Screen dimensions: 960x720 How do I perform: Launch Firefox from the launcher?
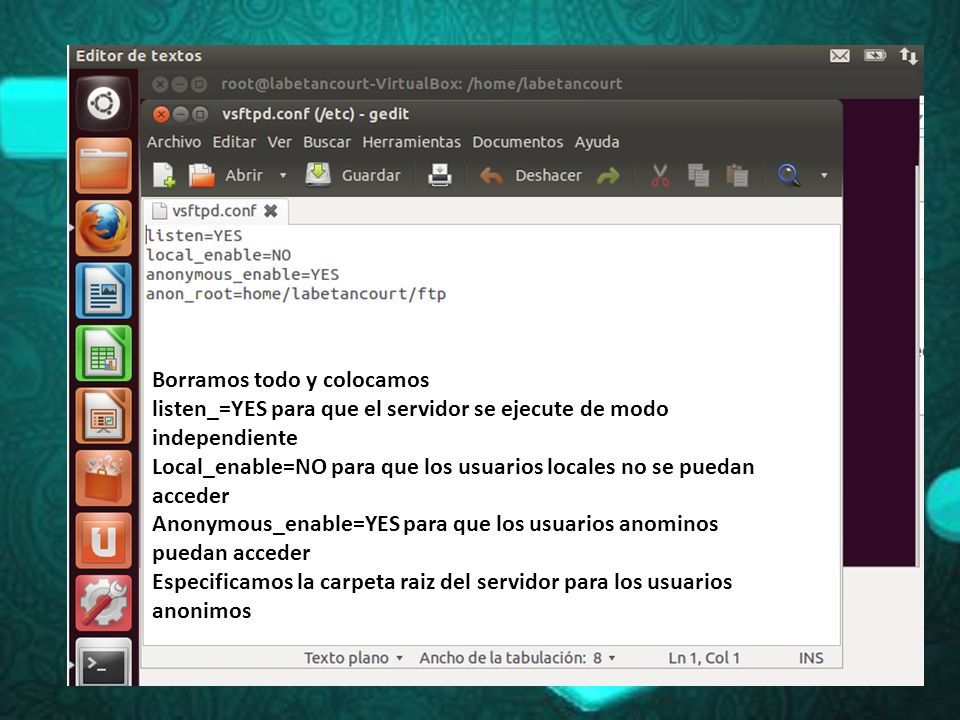tap(103, 228)
